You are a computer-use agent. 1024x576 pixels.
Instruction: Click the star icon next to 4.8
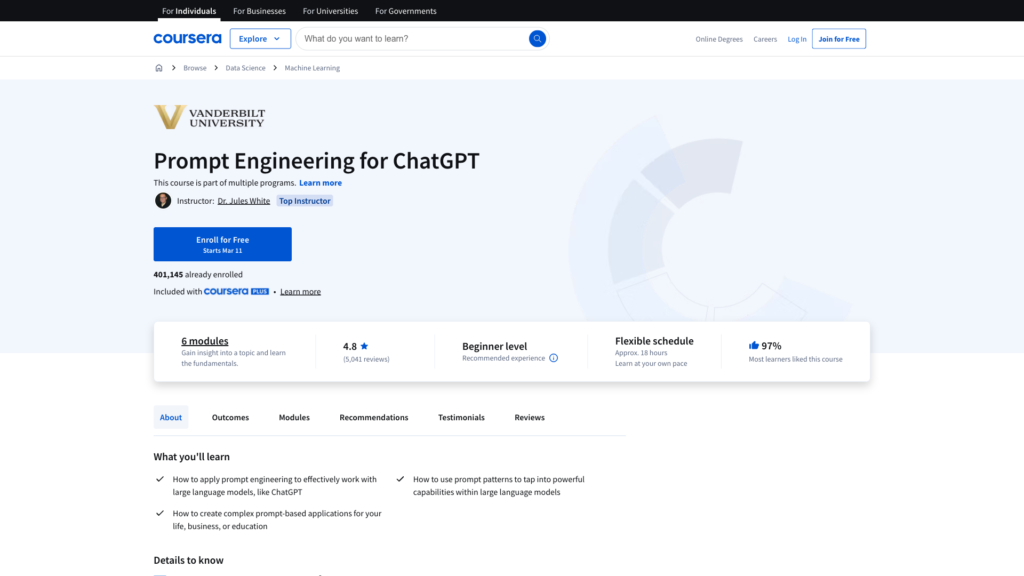coord(364,346)
